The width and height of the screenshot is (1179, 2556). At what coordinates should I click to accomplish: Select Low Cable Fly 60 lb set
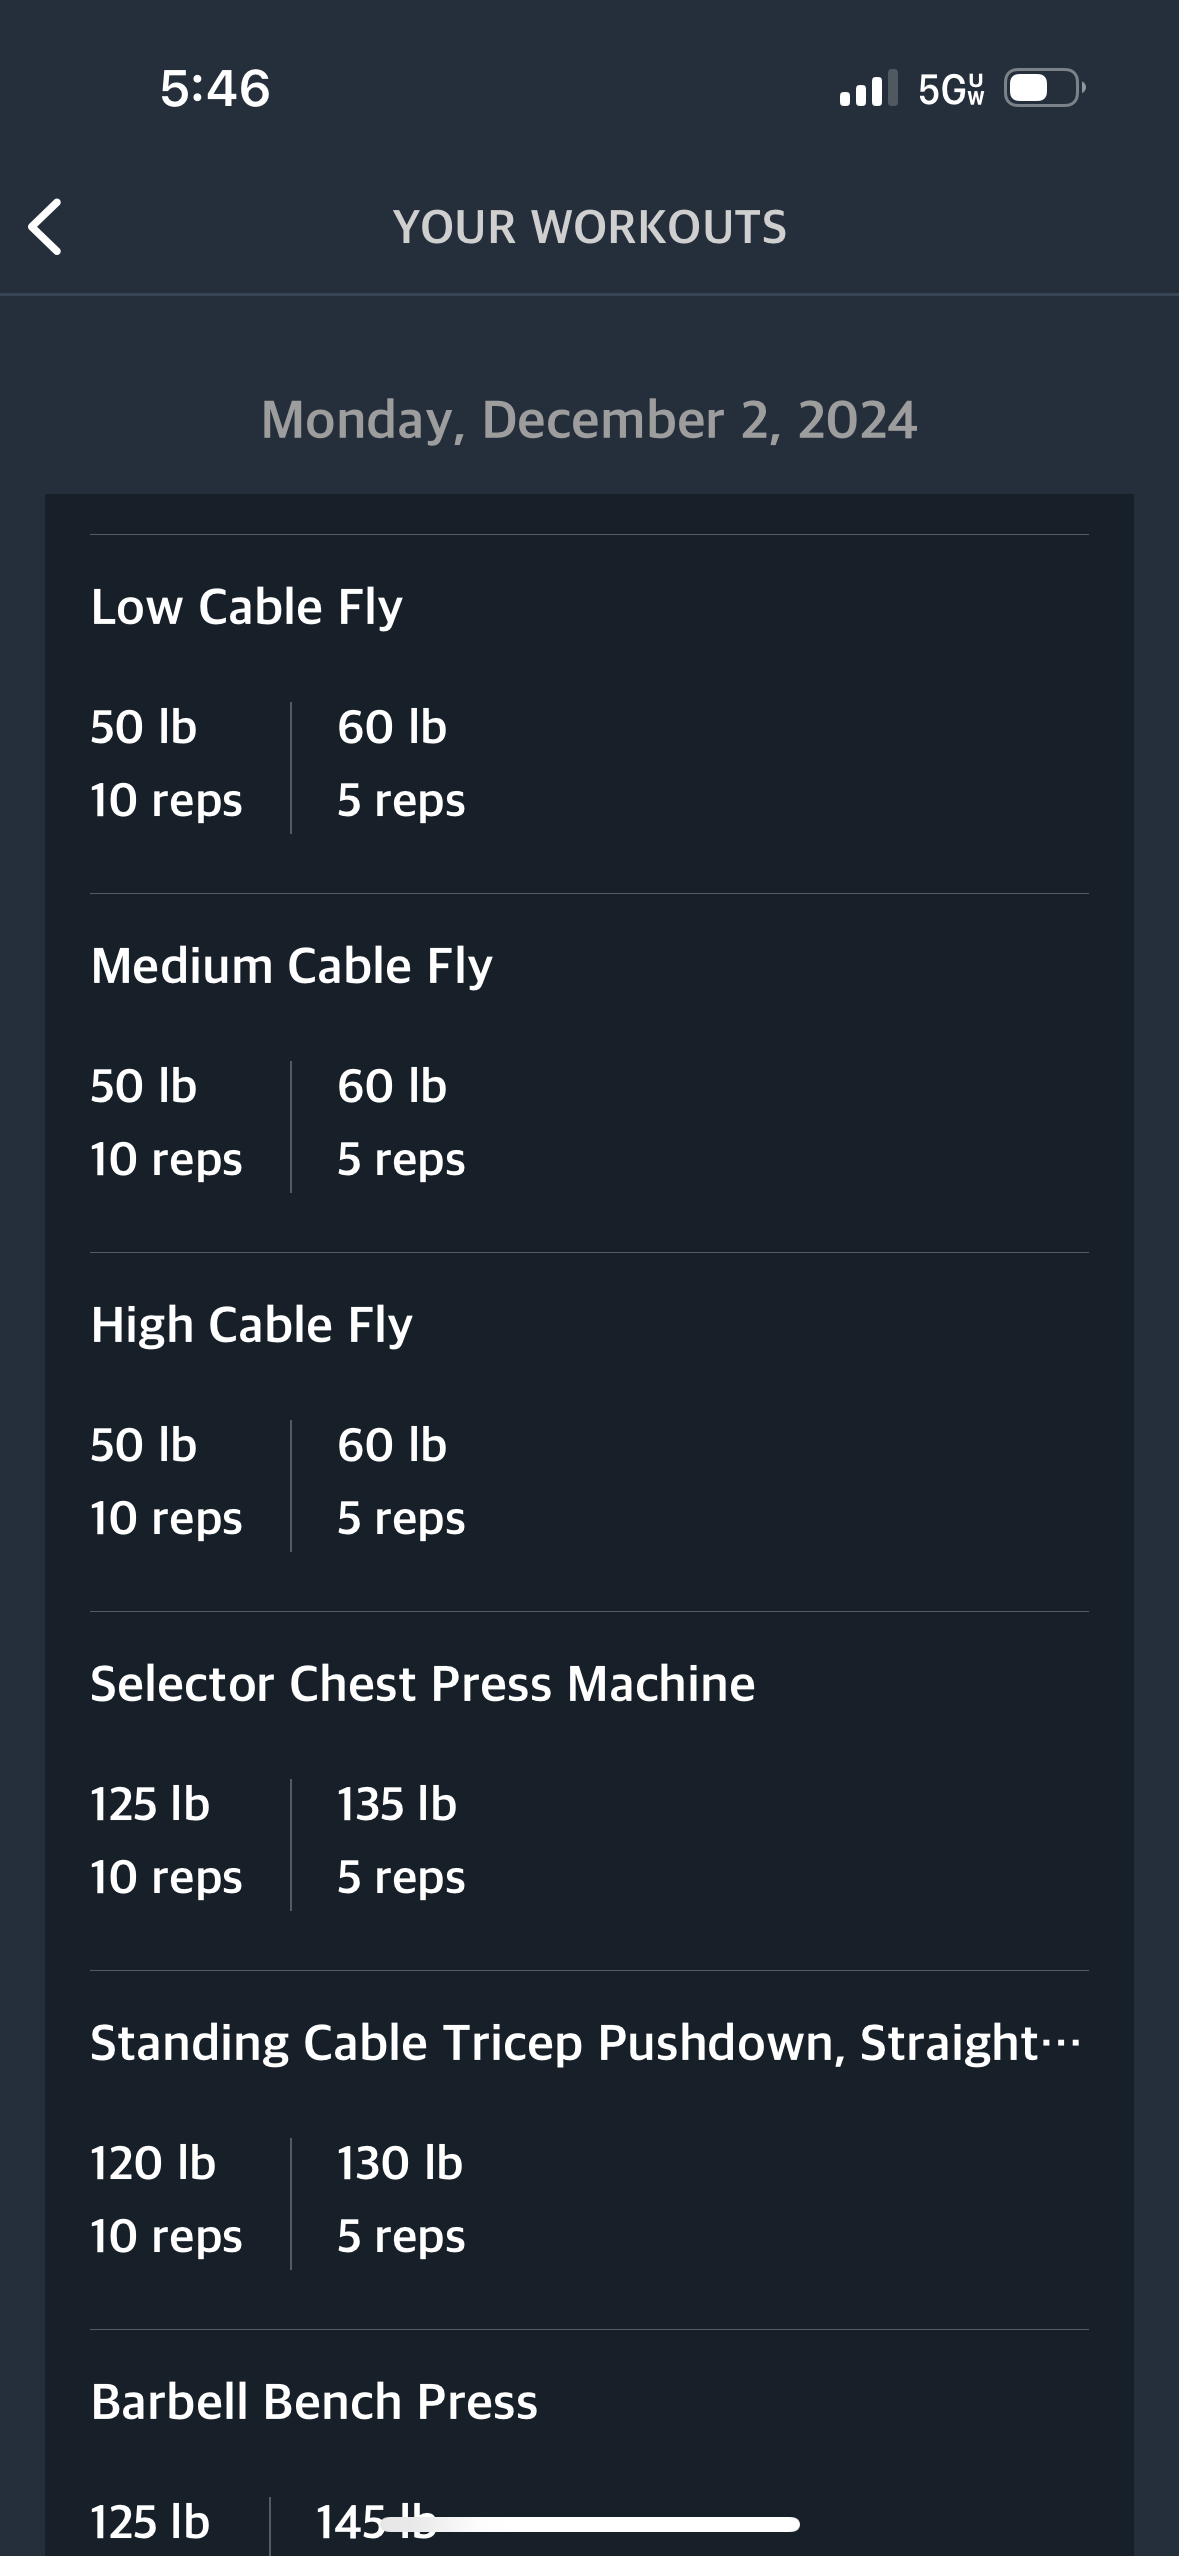(x=401, y=764)
